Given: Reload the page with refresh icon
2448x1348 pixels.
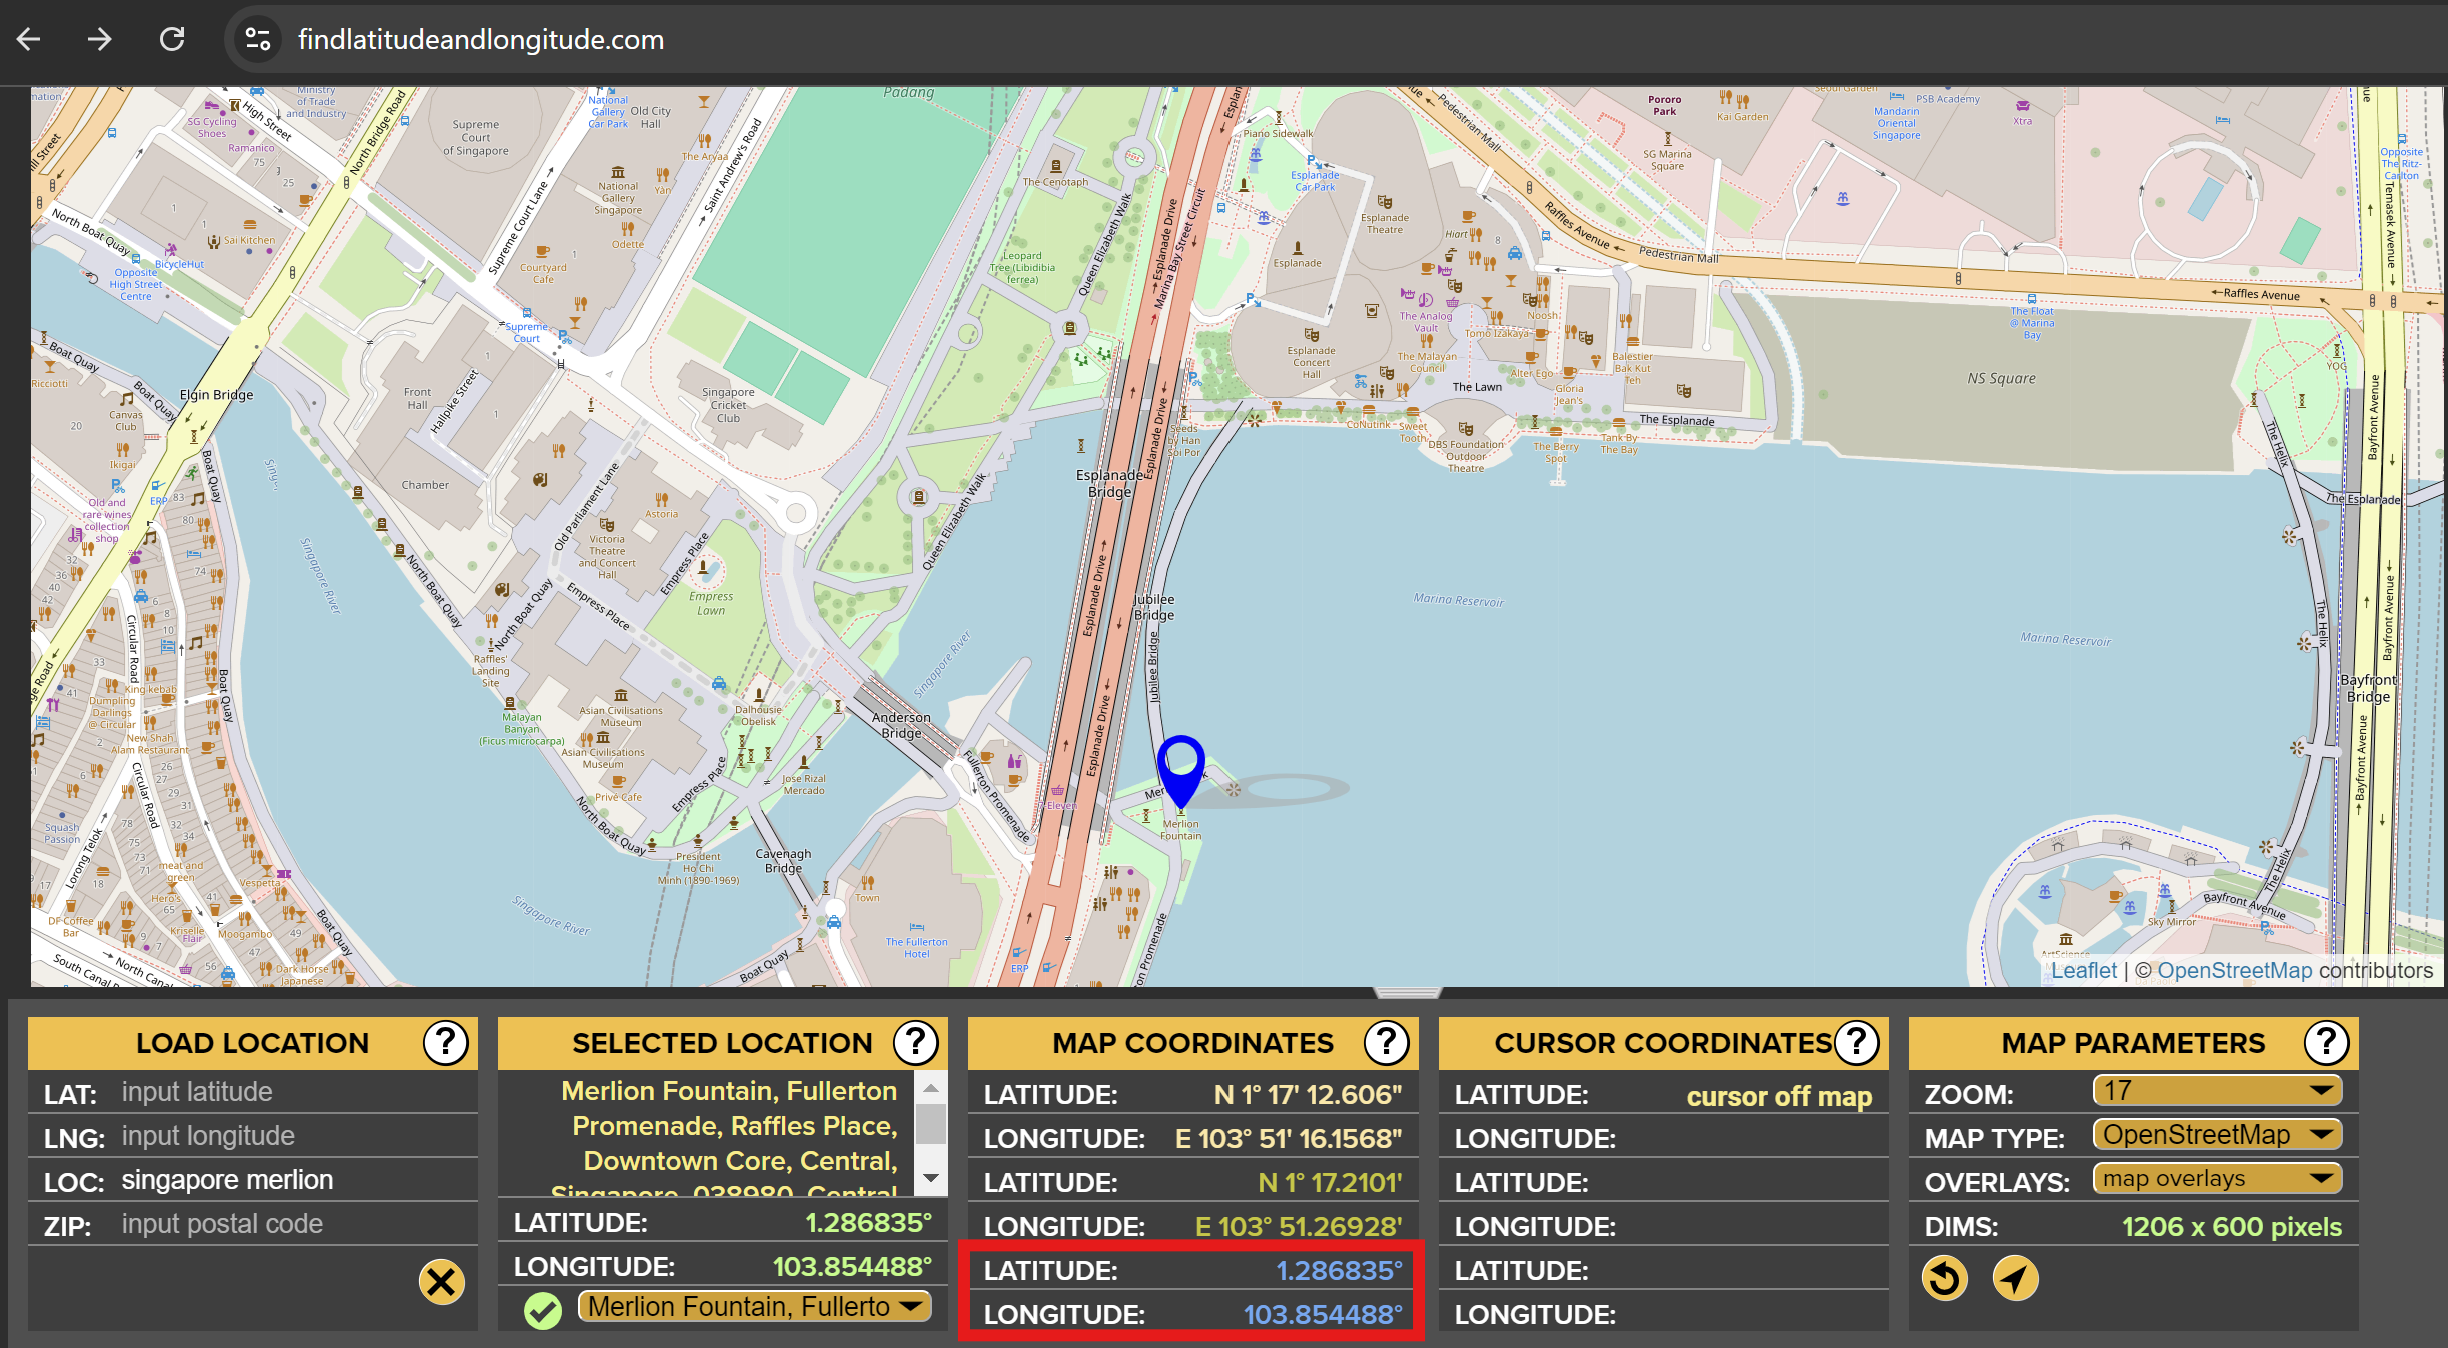Looking at the screenshot, I should click(172, 39).
